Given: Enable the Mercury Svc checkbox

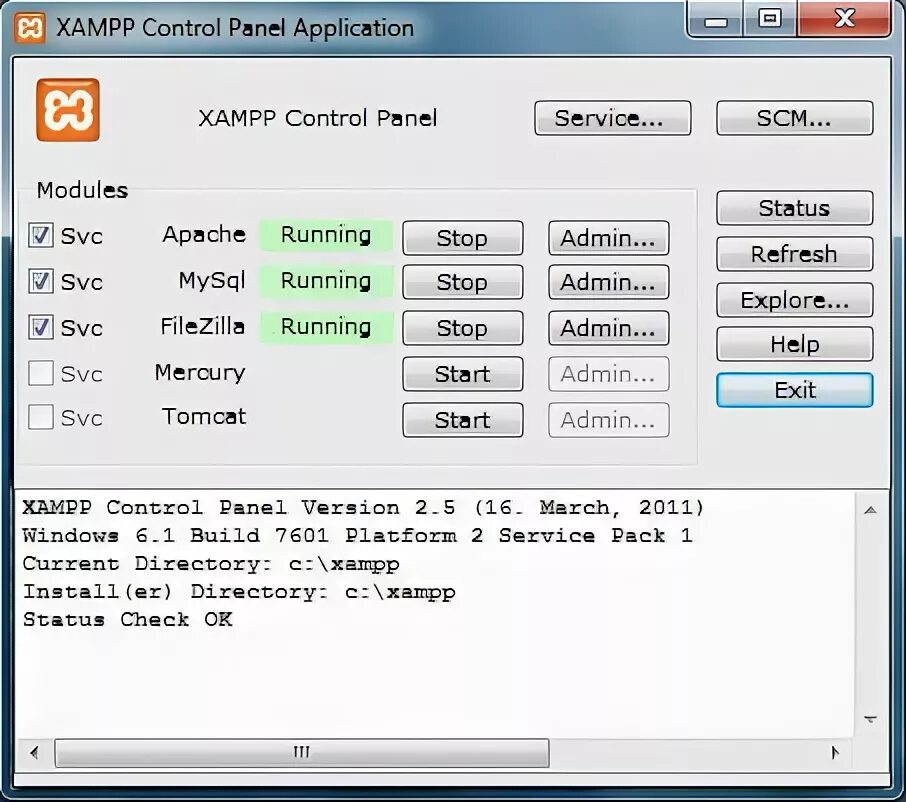Looking at the screenshot, I should 41,373.
